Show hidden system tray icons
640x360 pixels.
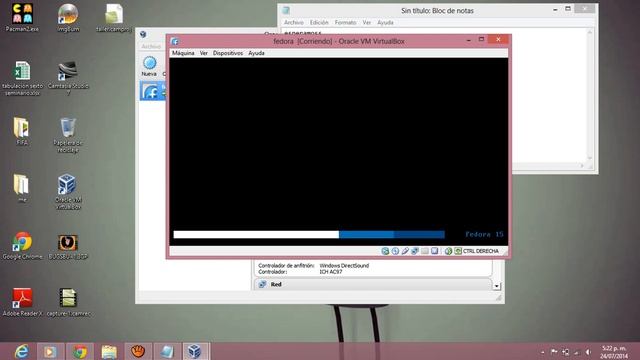(x=542, y=352)
